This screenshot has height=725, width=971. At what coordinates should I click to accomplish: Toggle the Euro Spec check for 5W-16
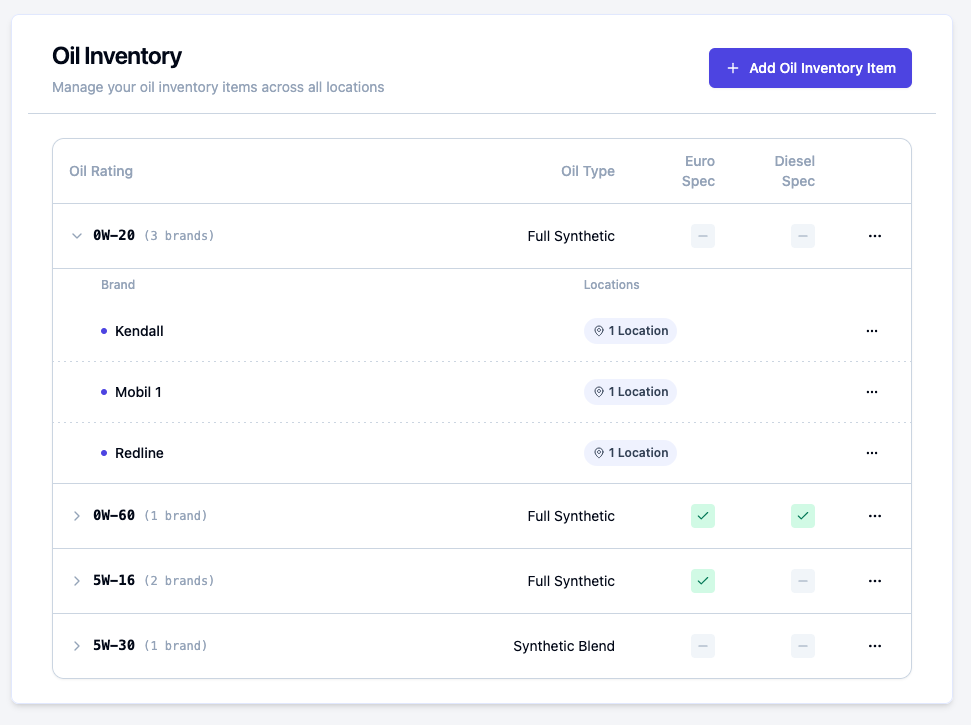[x=703, y=581]
